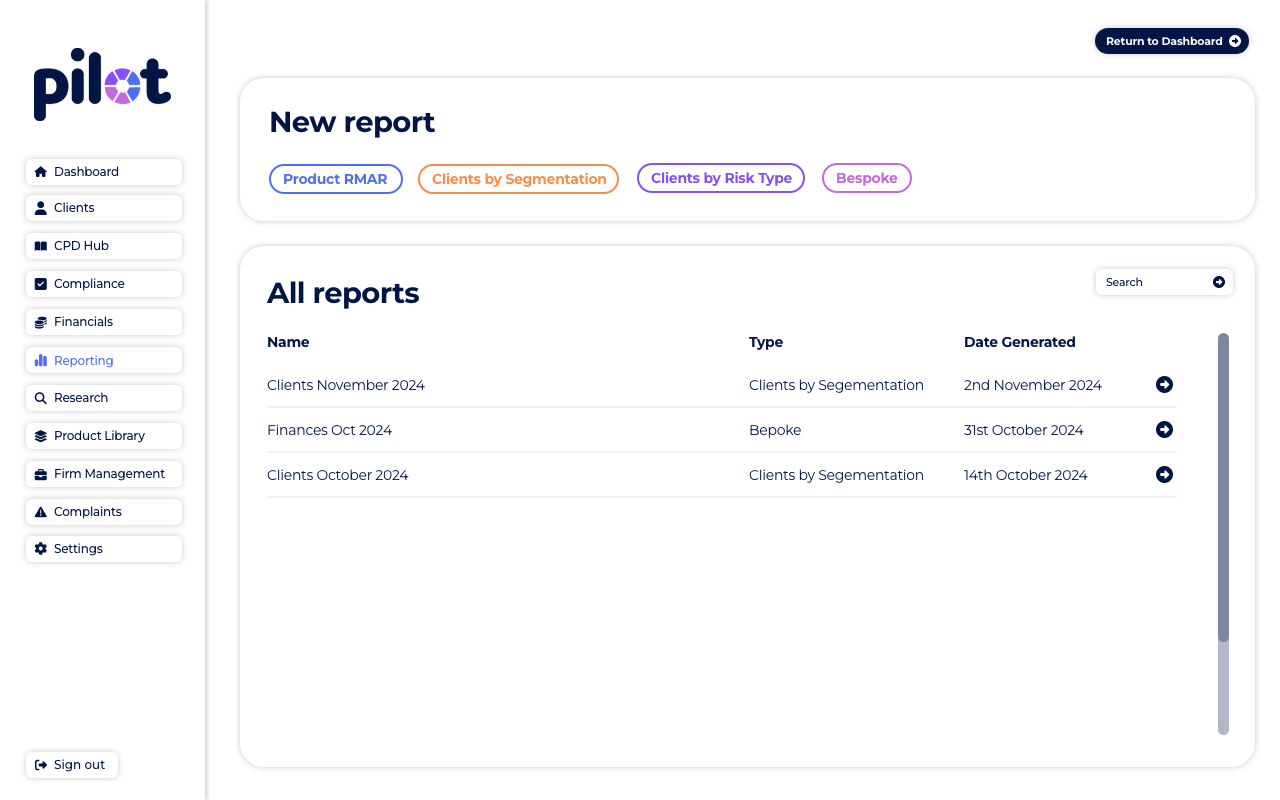This screenshot has height=800, width=1280.
Task: Click the arrow icon in Return to Dashboard
Action: tap(1235, 41)
